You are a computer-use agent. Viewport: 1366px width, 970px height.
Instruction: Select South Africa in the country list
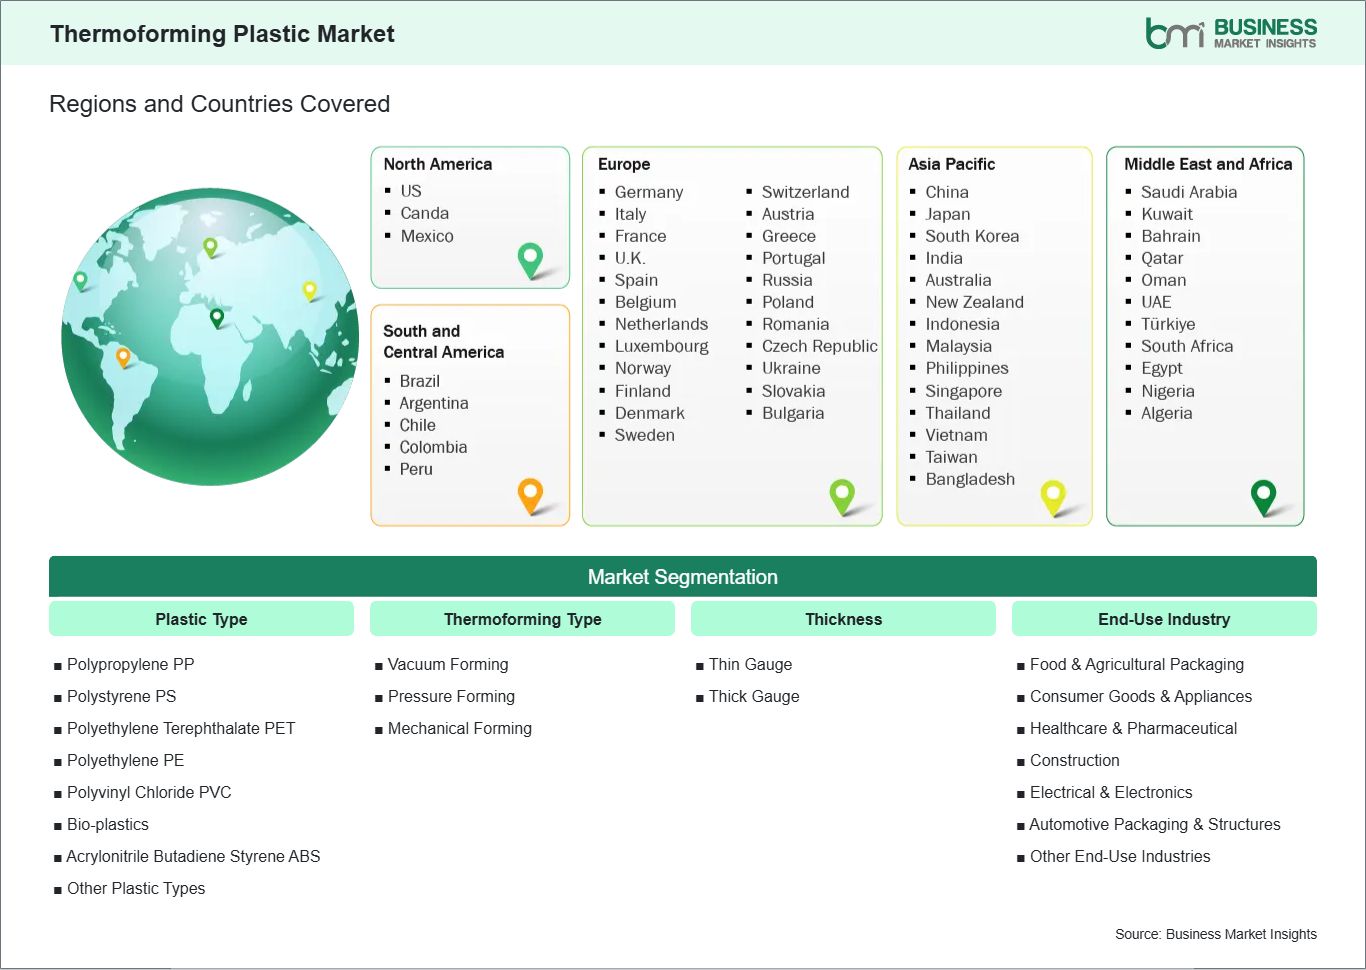point(1187,346)
